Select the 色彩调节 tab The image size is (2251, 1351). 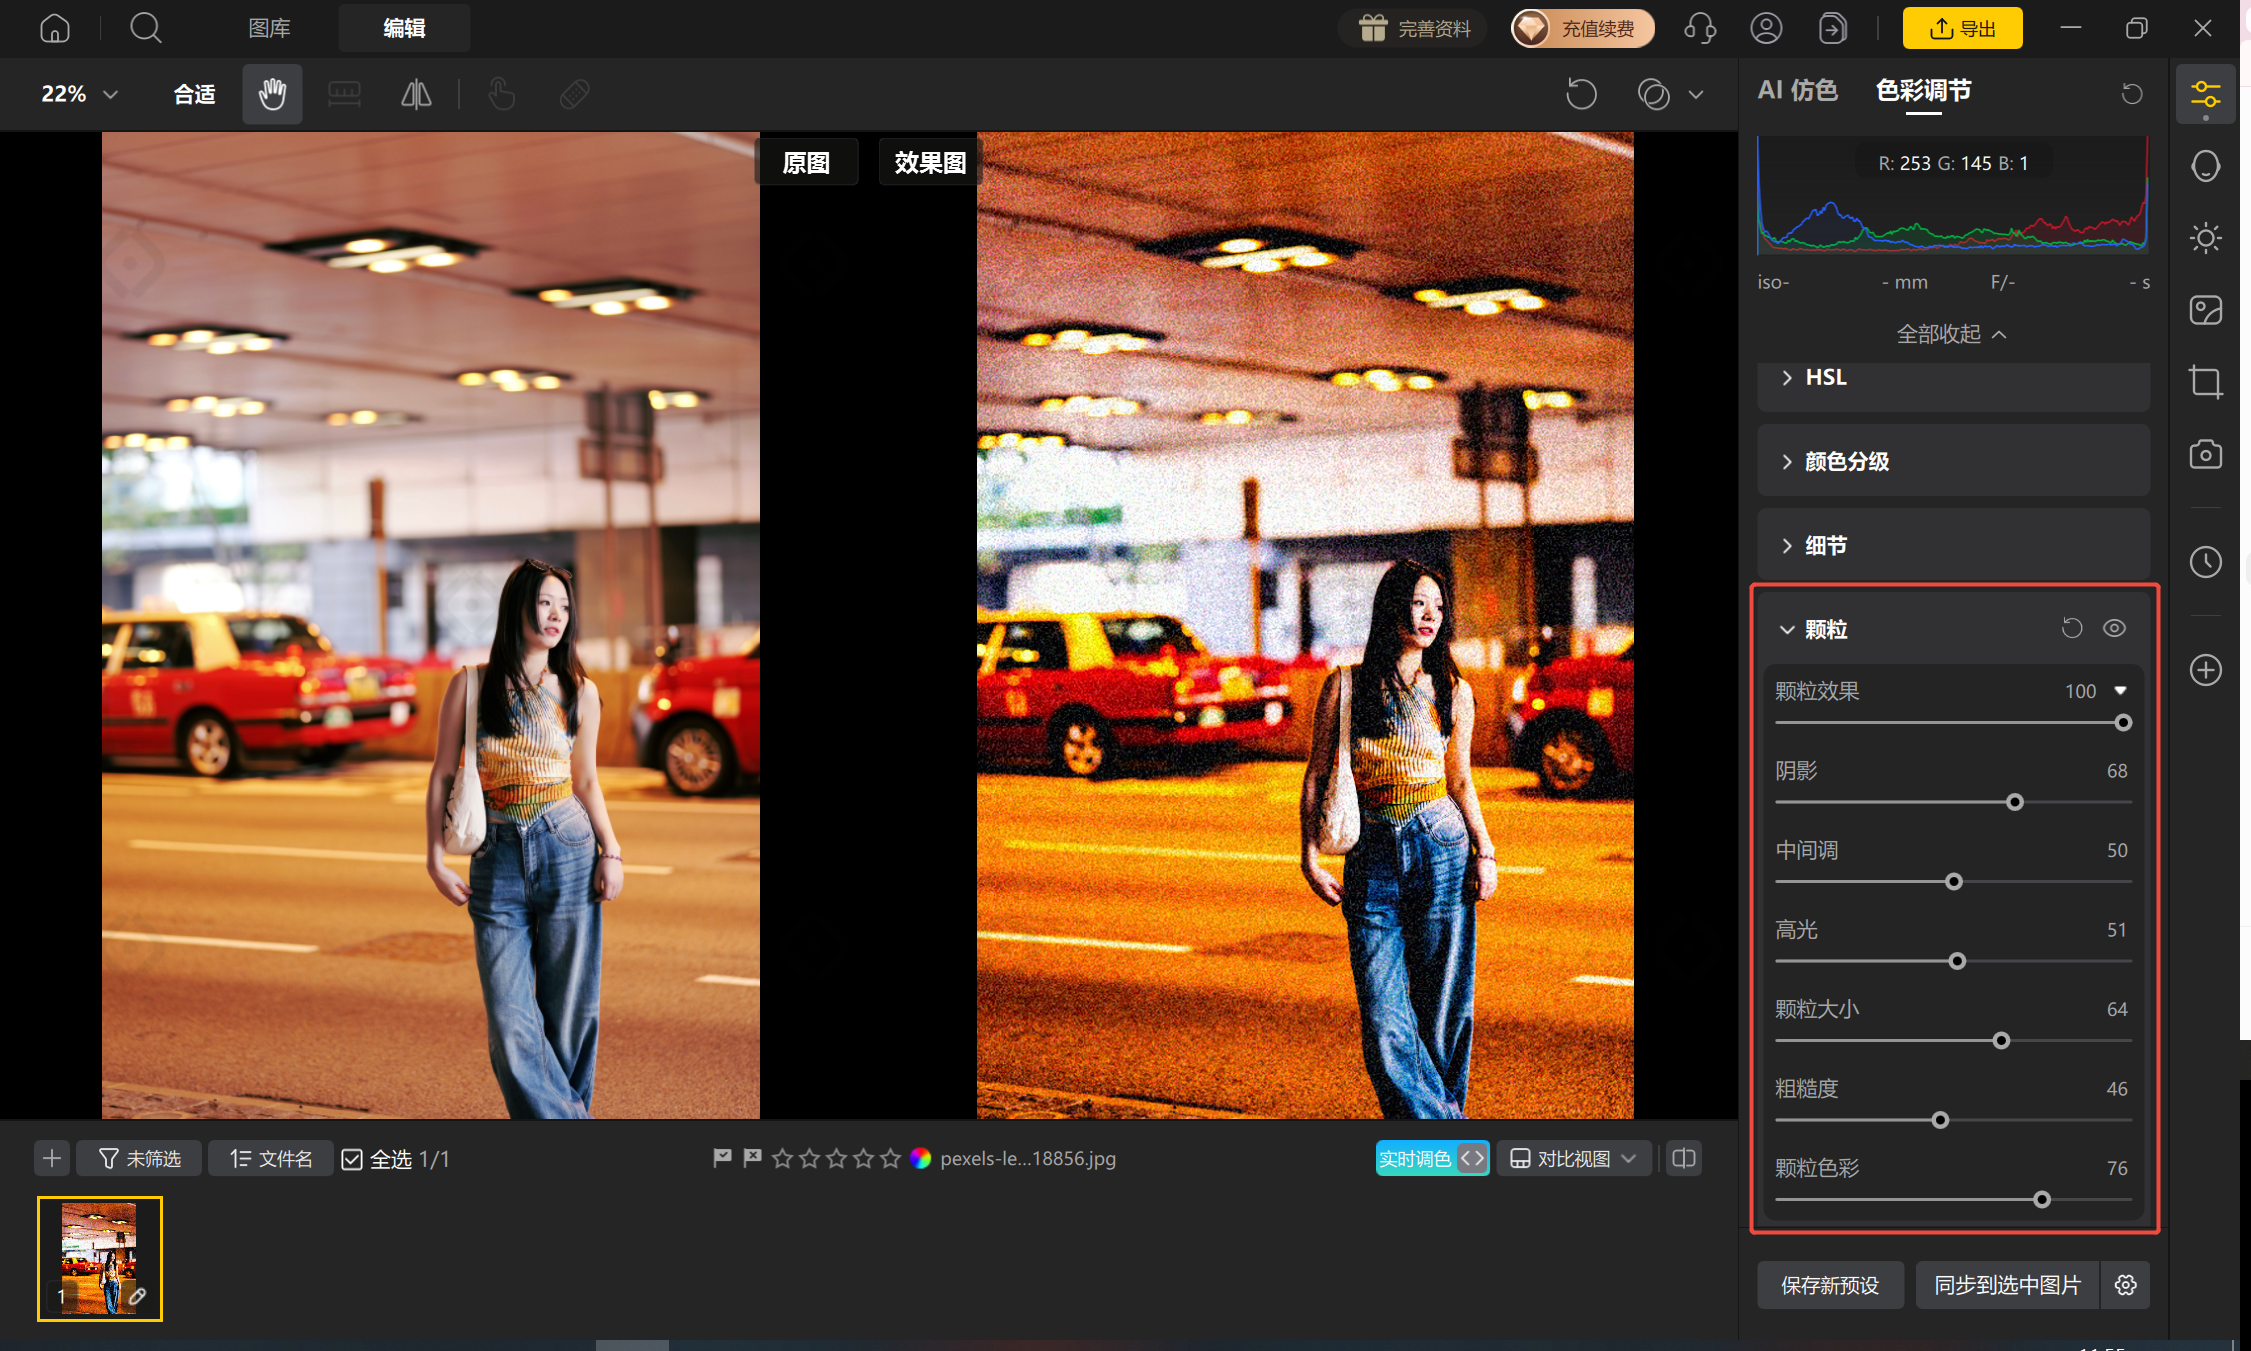tap(1923, 91)
